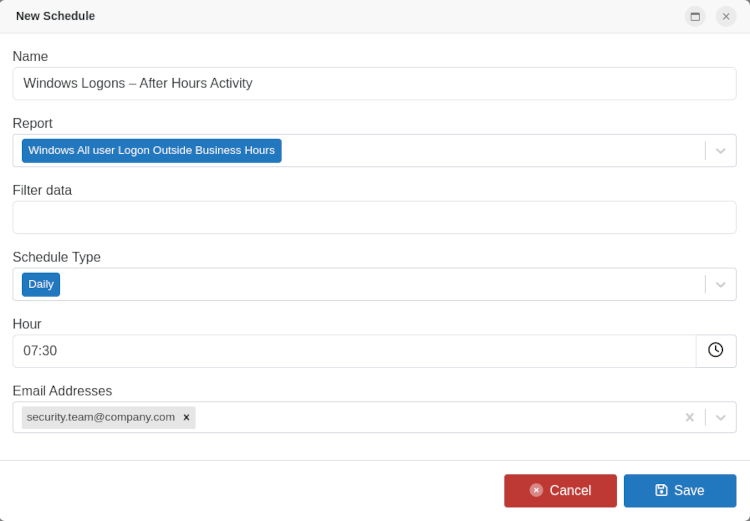Click the Filter data label
Viewport: 750px width, 521px height.
[42, 190]
